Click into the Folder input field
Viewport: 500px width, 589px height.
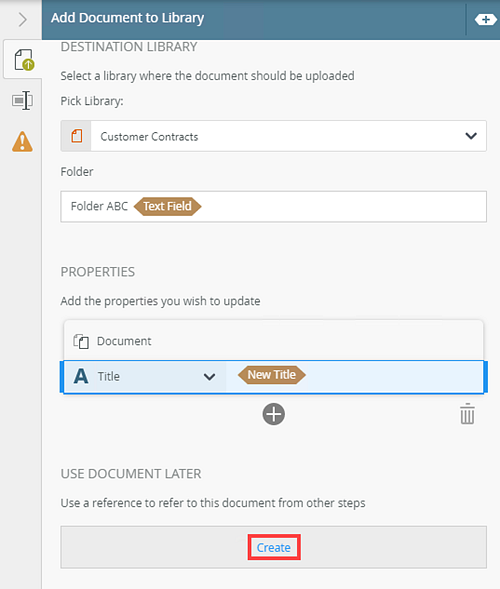coord(273,207)
